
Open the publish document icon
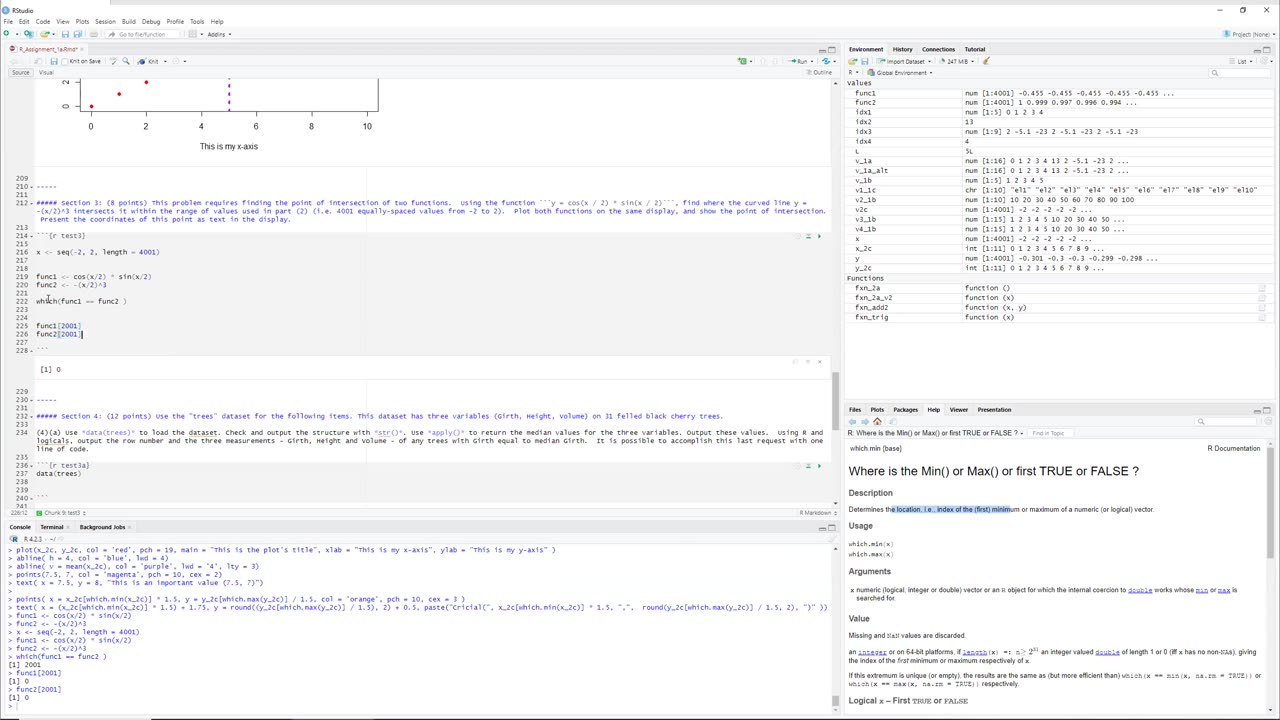point(826,61)
